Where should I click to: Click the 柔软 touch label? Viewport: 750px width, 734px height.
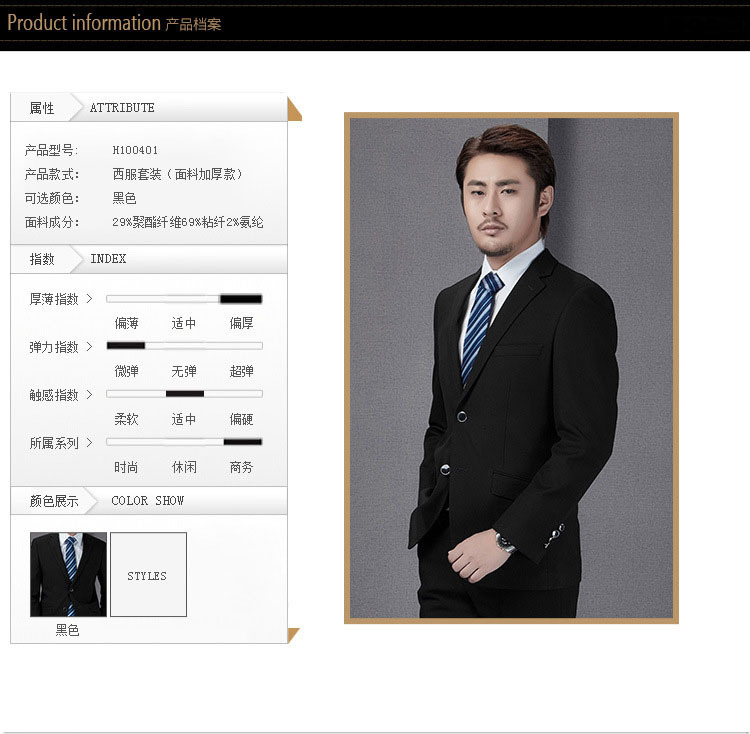[126, 419]
